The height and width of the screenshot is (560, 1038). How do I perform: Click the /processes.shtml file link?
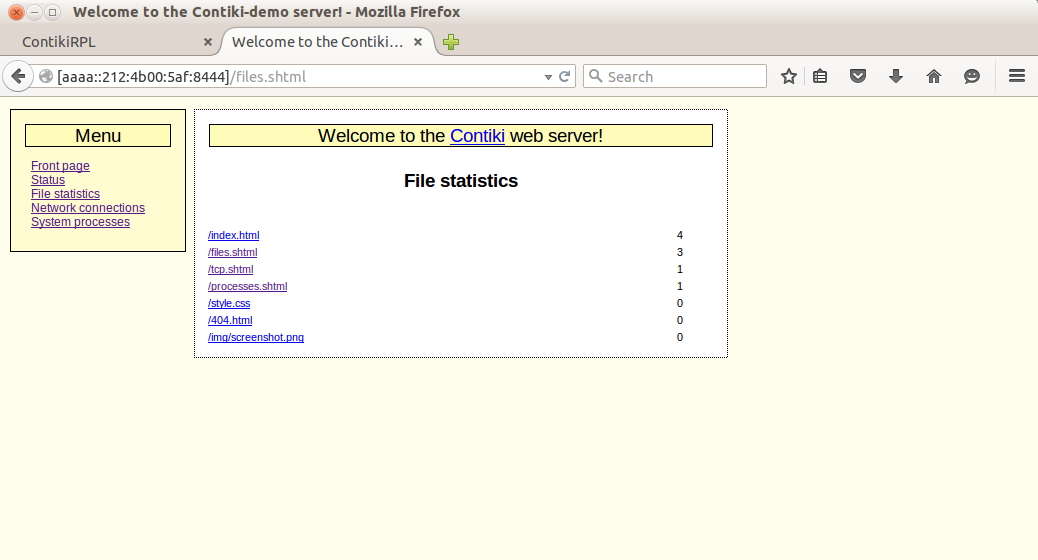click(247, 286)
